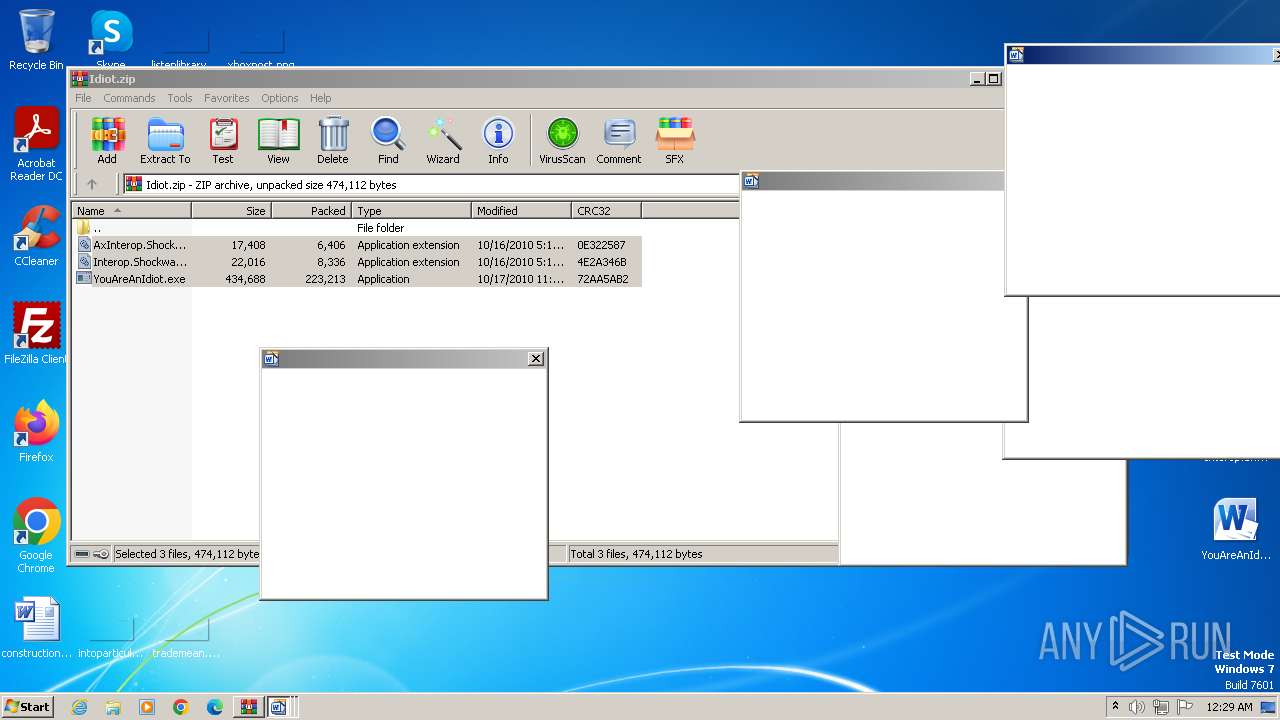The width and height of the screenshot is (1280, 720).
Task: Go up one folder with the arrow button
Action: click(92, 184)
